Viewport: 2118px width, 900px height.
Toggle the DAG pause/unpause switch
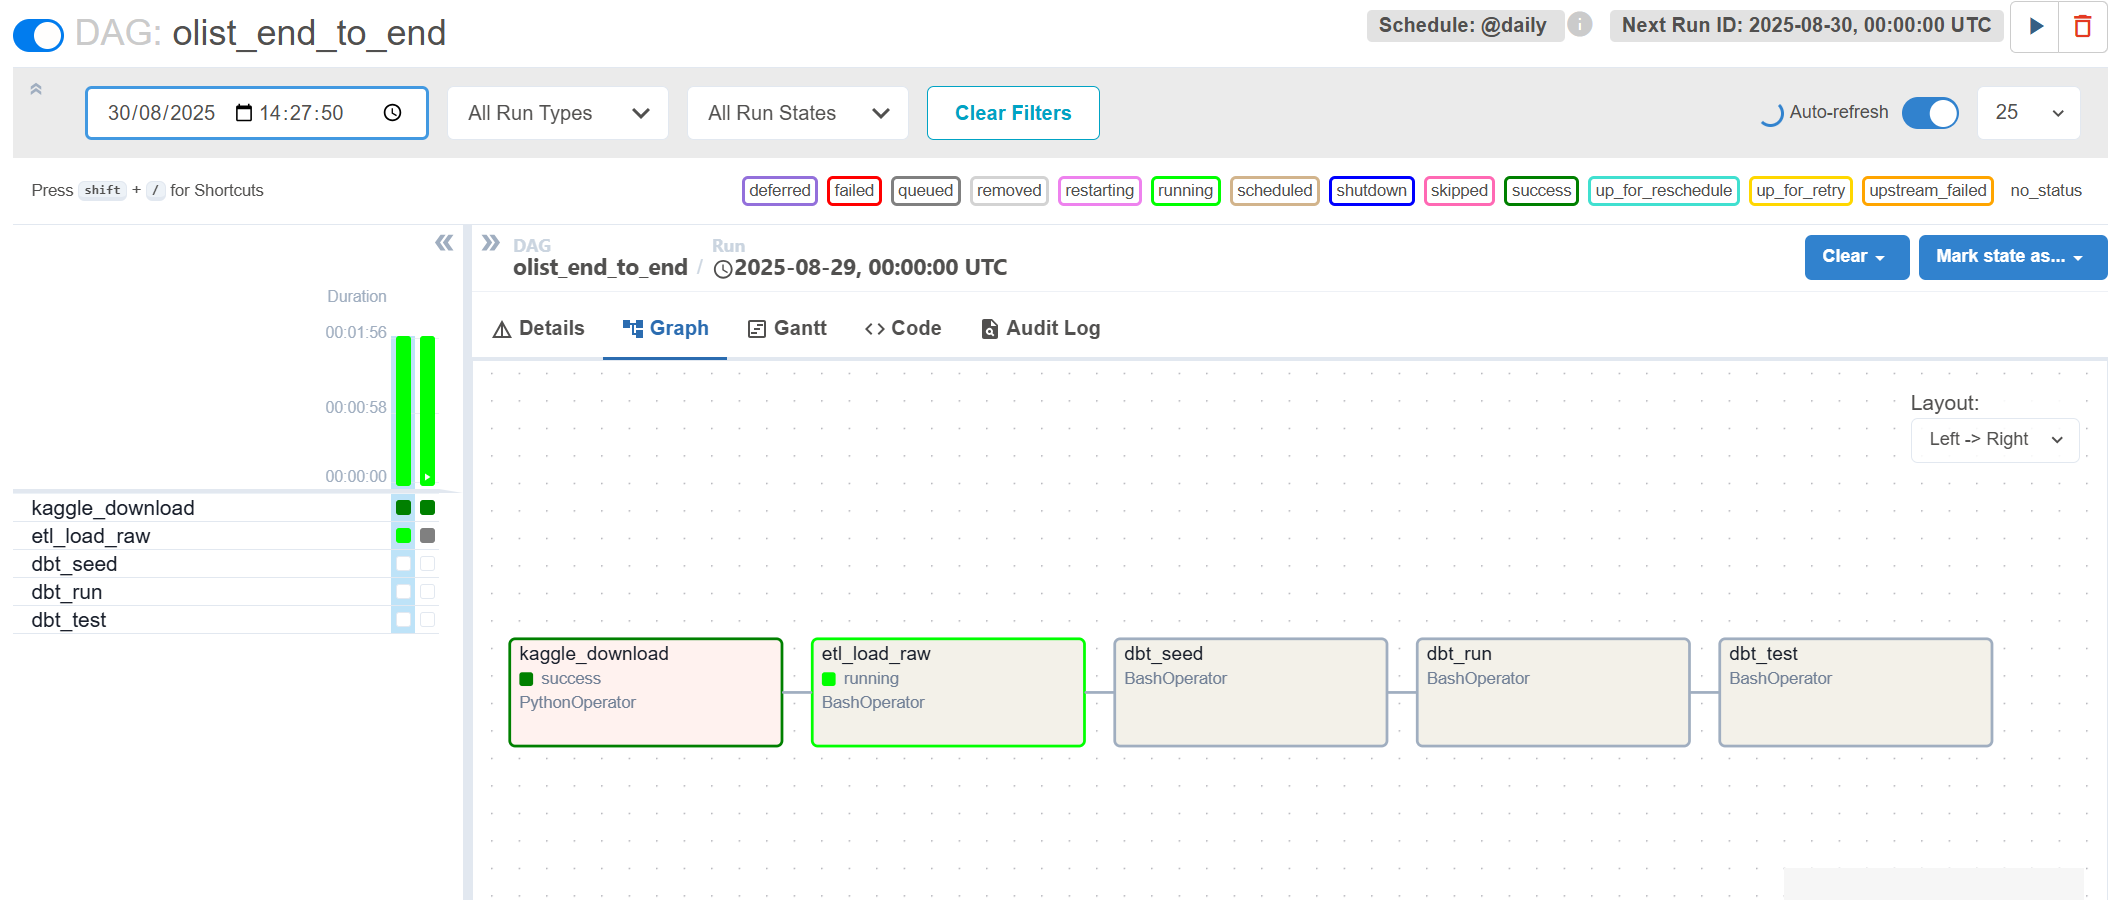[x=38, y=35]
